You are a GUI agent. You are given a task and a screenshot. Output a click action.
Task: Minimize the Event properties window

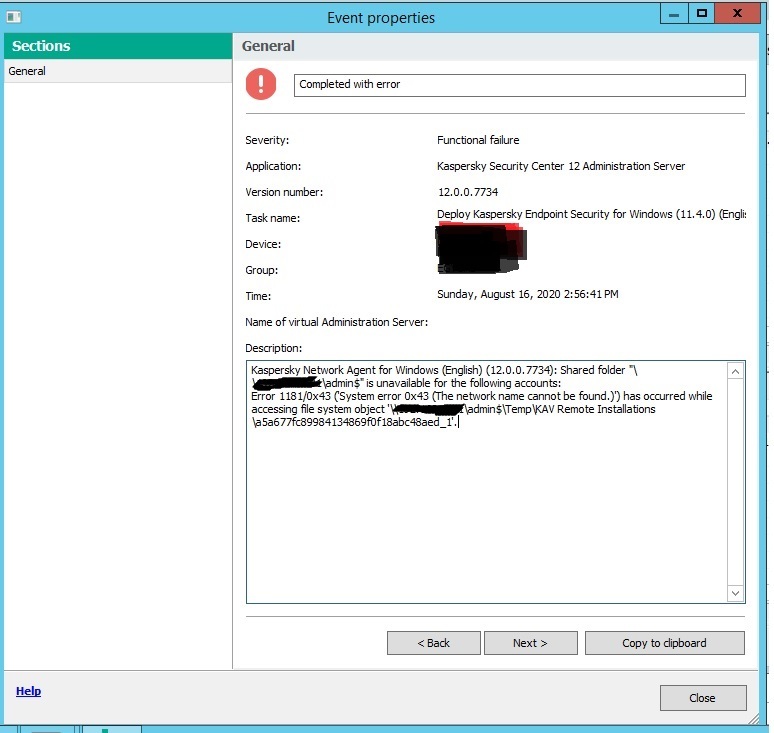click(674, 14)
